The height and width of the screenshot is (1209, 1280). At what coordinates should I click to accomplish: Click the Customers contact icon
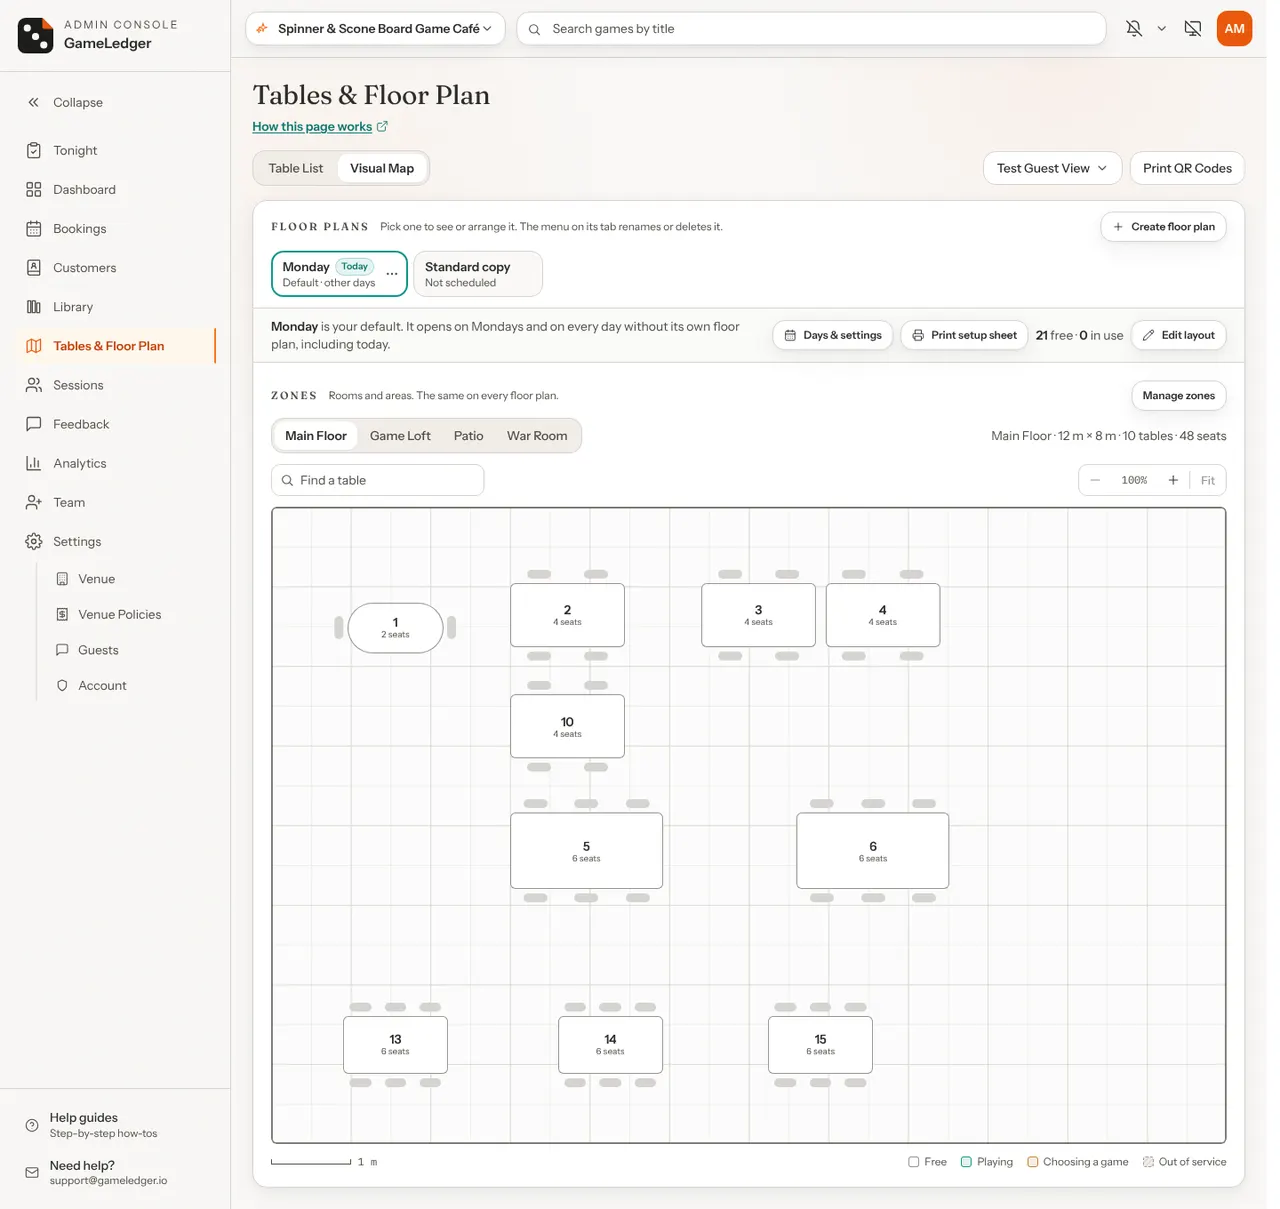34,267
